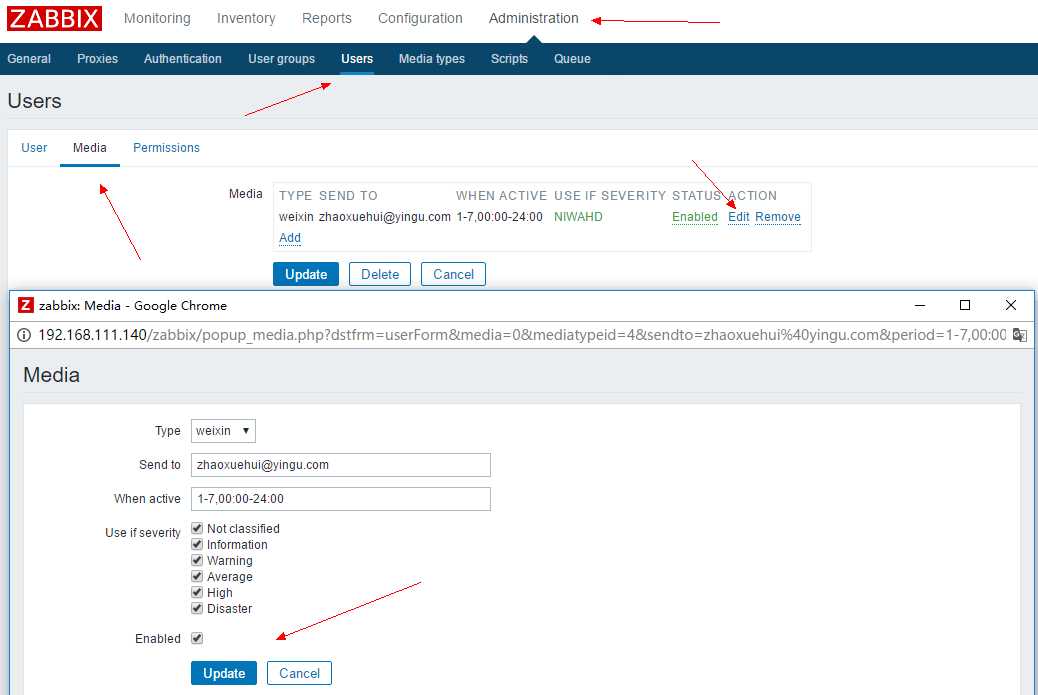
Task: Toggle the Average severity checkbox
Action: [x=197, y=576]
